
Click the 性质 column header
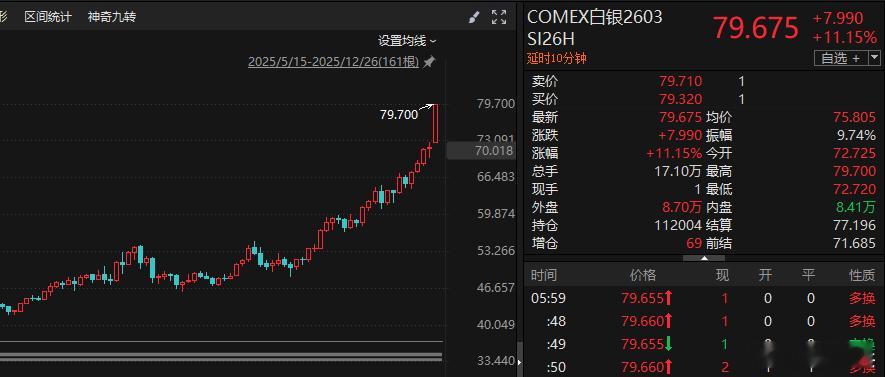point(862,275)
